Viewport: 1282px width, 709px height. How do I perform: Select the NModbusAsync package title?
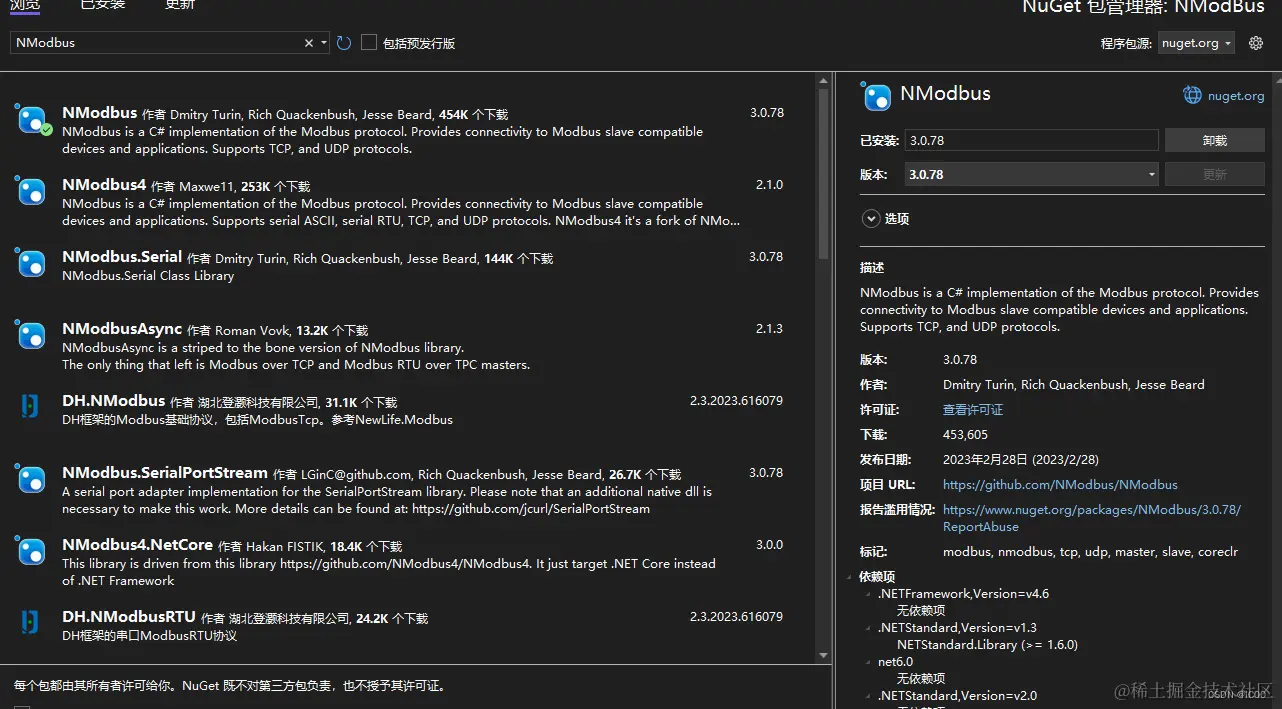[x=122, y=329]
